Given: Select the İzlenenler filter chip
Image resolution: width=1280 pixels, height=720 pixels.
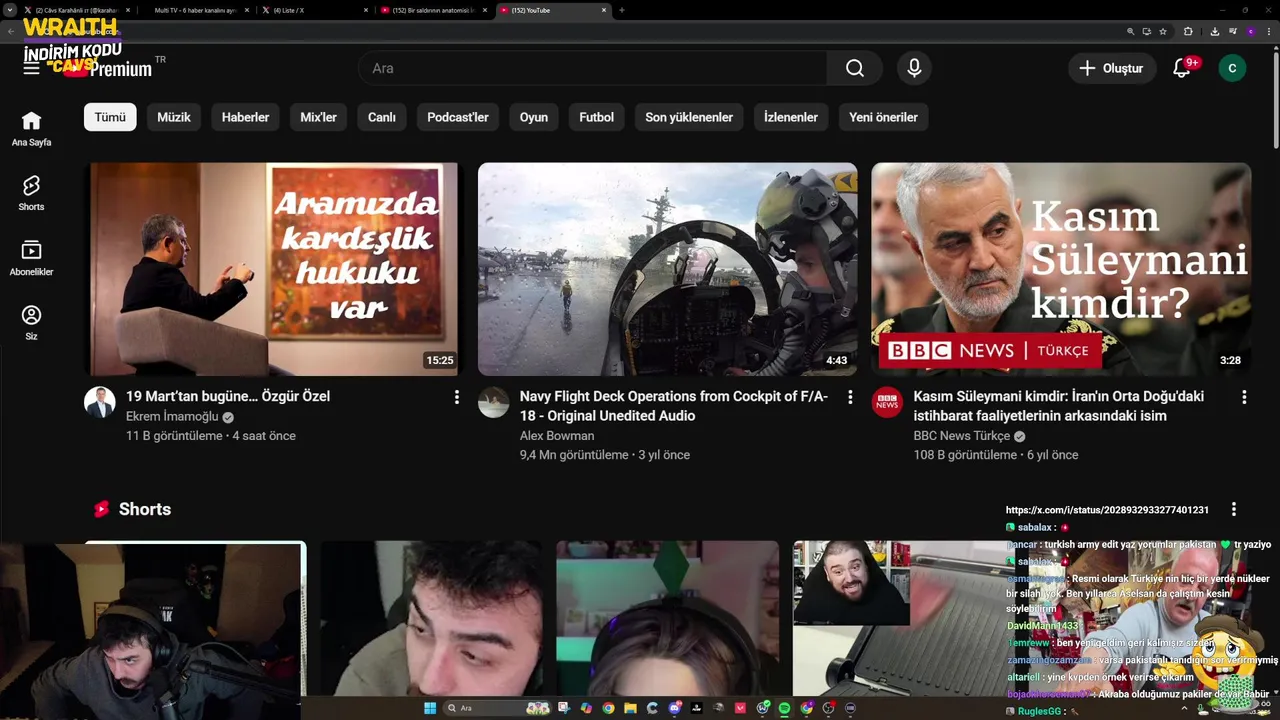Looking at the screenshot, I should tap(791, 117).
